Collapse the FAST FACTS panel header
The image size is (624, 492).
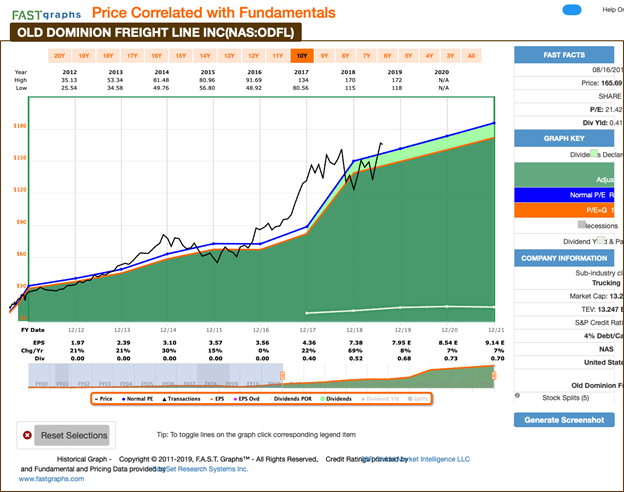[x=564, y=55]
